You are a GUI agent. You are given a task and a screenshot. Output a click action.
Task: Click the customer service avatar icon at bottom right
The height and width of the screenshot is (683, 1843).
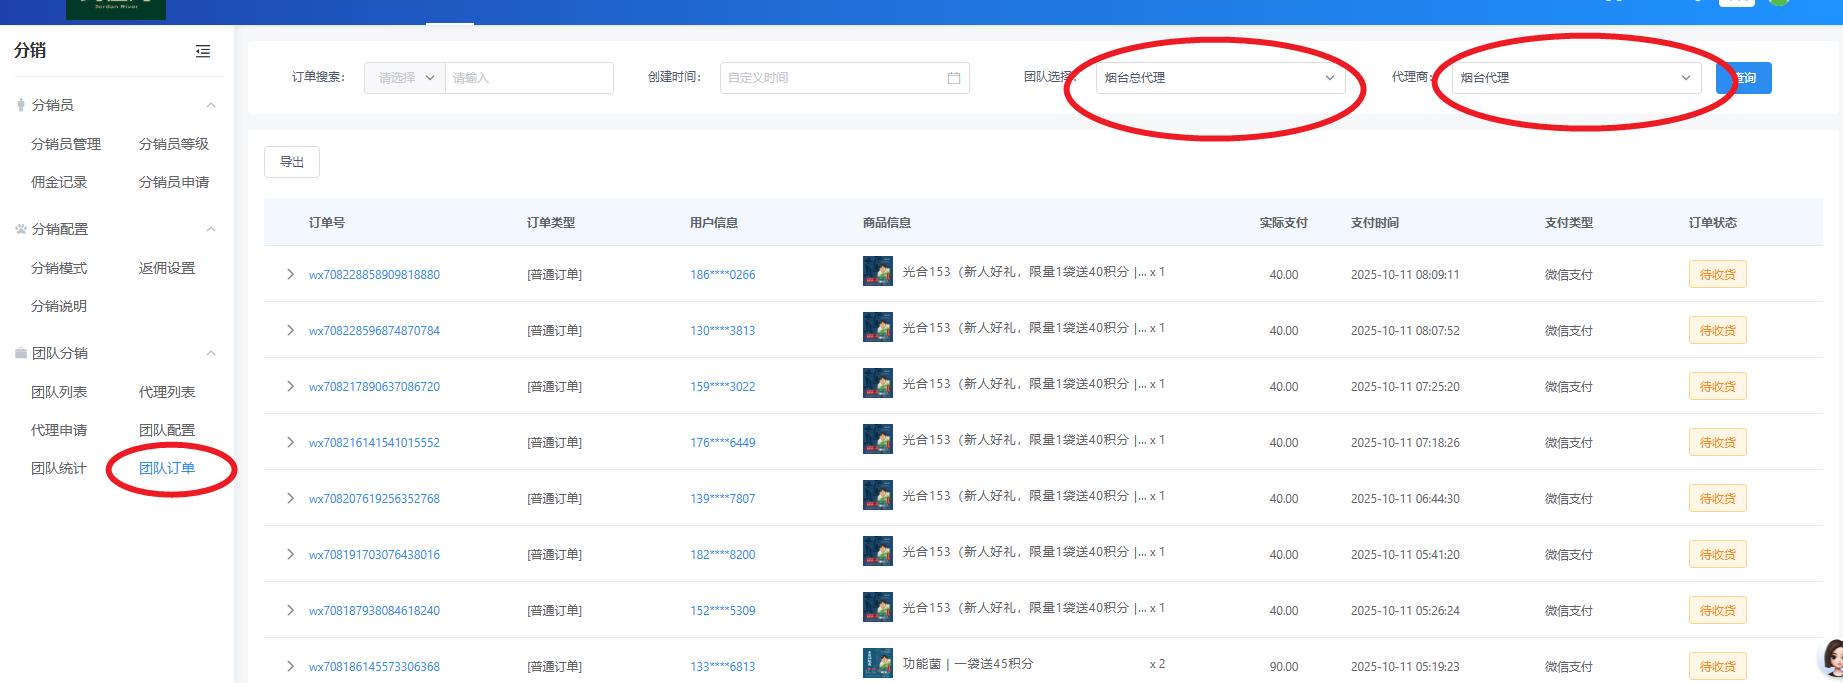pyautogui.click(x=1832, y=658)
